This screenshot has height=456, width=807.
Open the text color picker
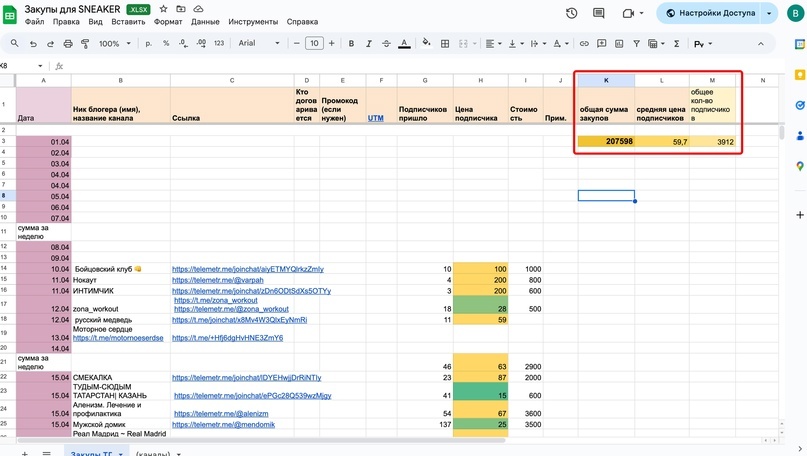pos(404,44)
